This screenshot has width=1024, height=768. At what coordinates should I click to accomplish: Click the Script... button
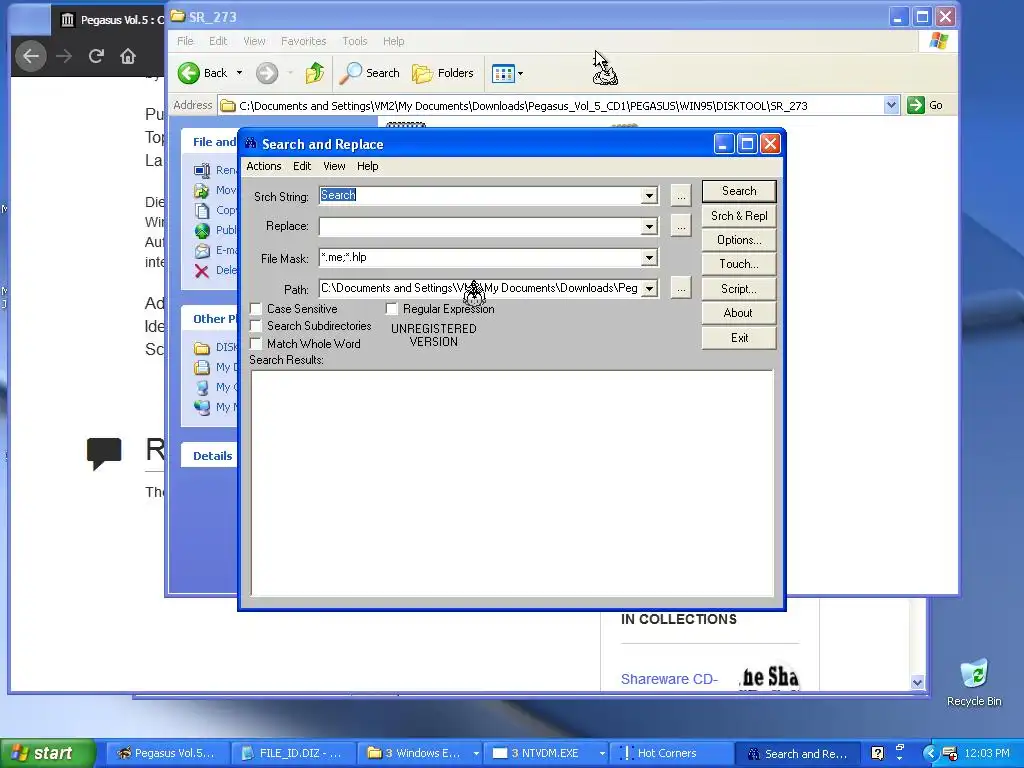(x=739, y=289)
